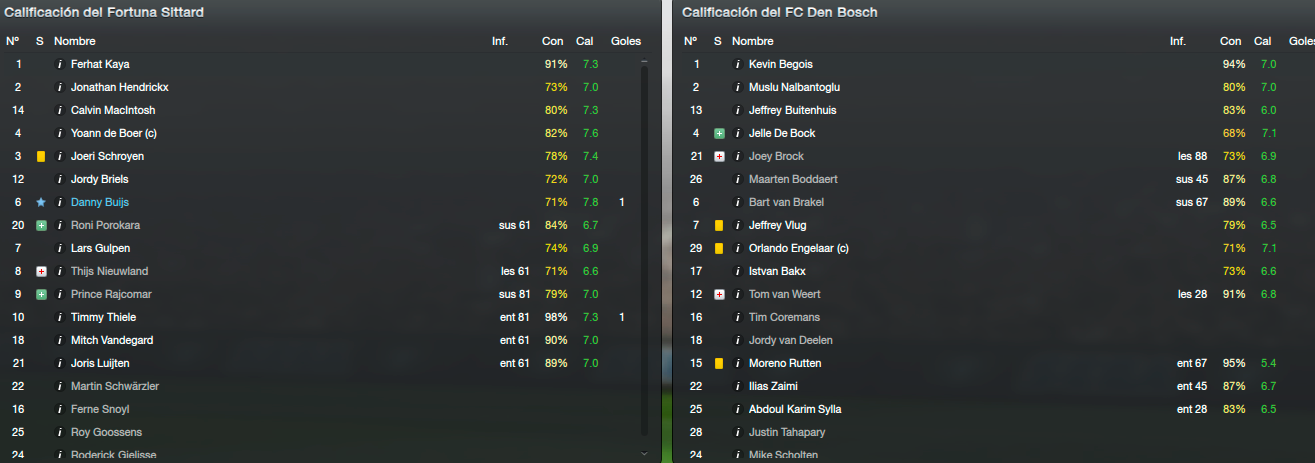Open Abdoul Karim Sylla player name
Image resolution: width=1315 pixels, height=463 pixels.
pyautogui.click(x=795, y=409)
